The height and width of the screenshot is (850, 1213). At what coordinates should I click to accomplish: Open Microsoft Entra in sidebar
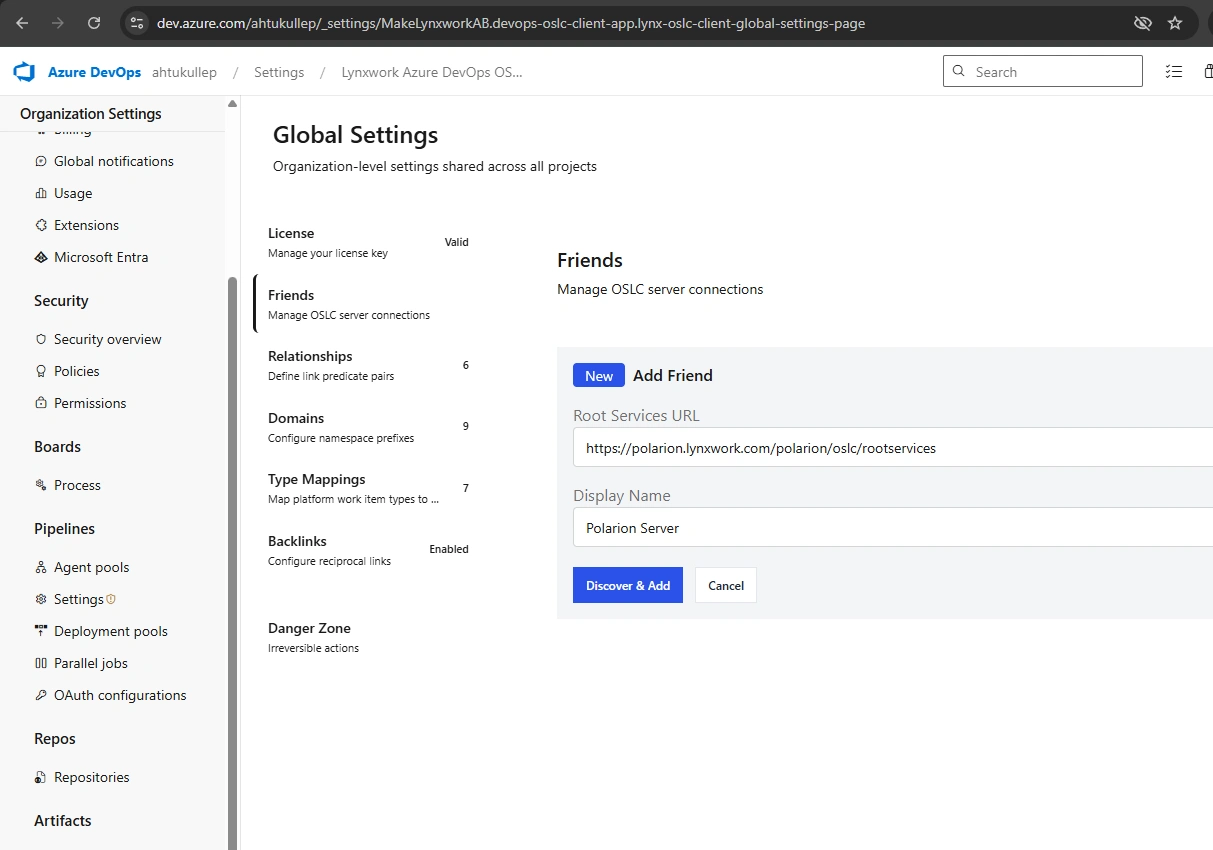click(x=101, y=257)
